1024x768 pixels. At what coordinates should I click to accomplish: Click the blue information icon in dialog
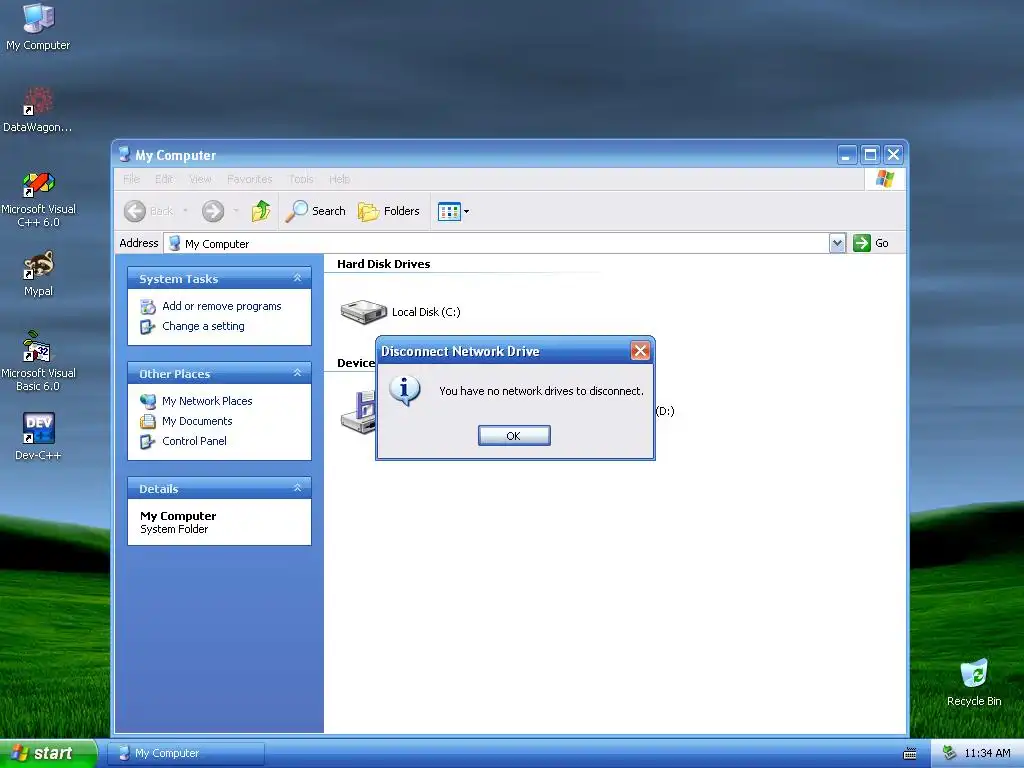405,391
